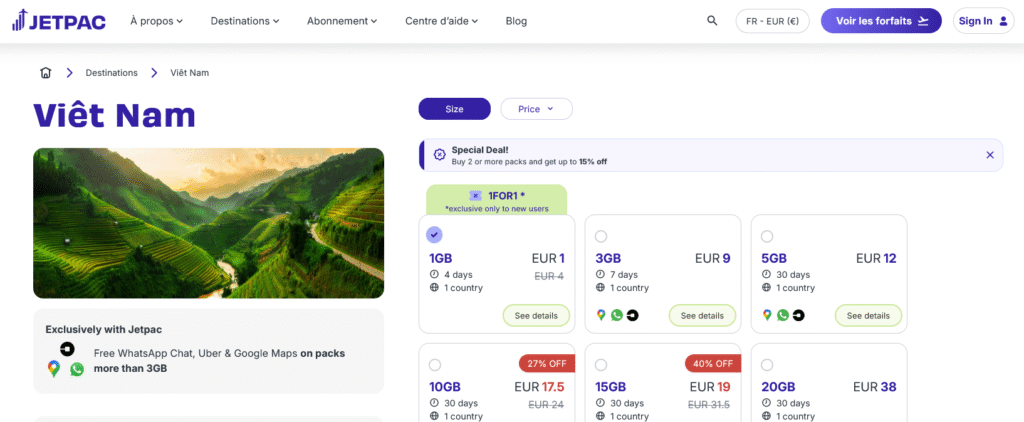Image resolution: width=1024 pixels, height=422 pixels.
Task: Open the search magnifier icon
Action: (712, 21)
